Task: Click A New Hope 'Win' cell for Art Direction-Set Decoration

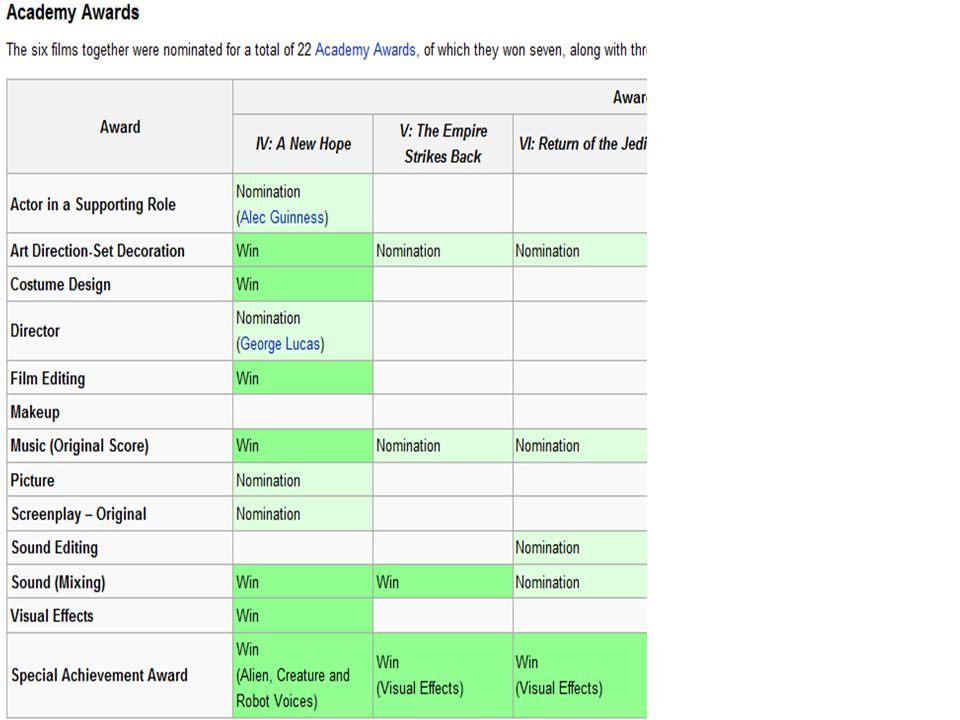Action: 303,250
